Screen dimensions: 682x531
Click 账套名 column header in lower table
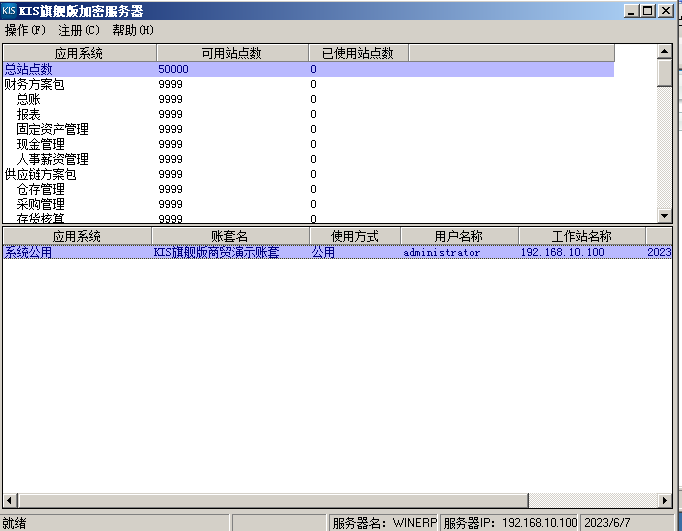point(230,236)
